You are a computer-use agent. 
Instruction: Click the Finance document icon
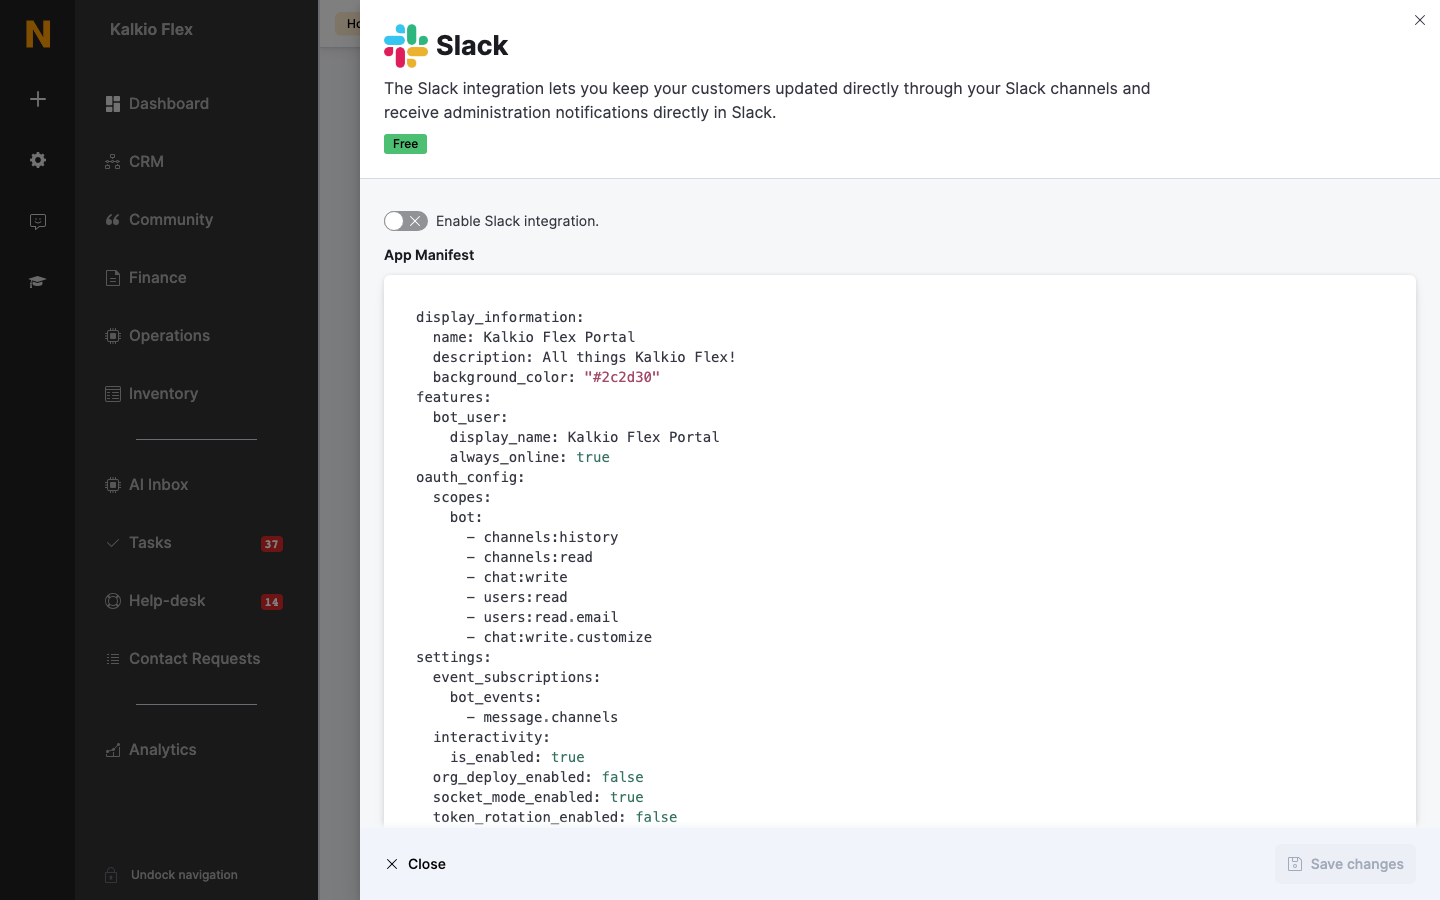point(113,278)
